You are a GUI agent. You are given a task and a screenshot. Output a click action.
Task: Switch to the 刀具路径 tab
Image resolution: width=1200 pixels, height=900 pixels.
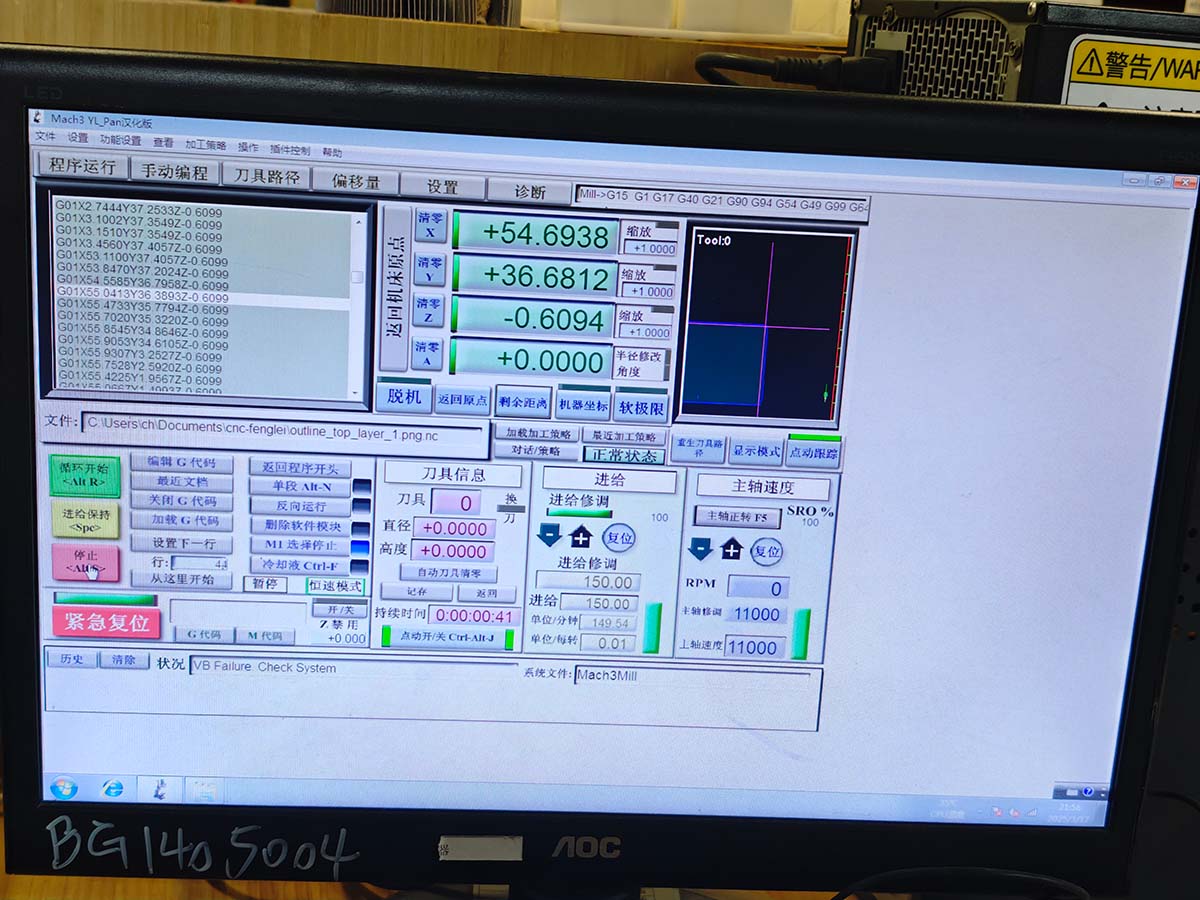click(x=265, y=176)
